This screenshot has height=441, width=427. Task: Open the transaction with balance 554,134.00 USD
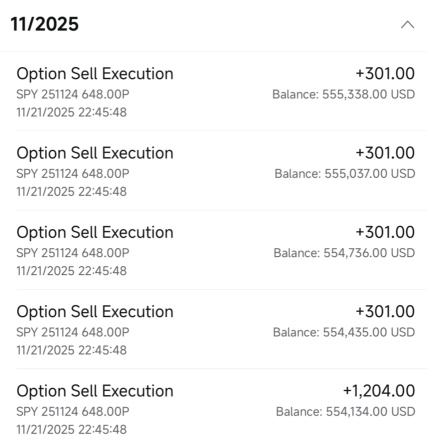tap(215, 405)
